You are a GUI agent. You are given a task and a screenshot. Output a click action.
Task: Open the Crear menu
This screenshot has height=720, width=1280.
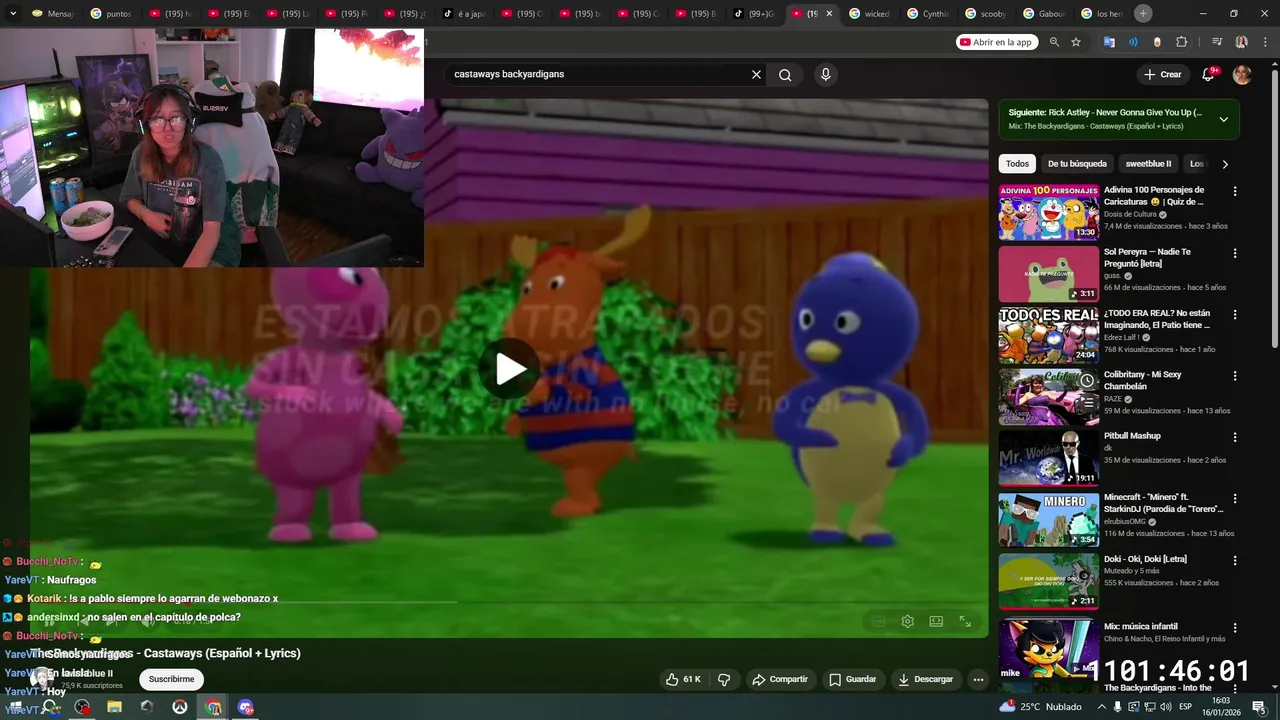1163,74
